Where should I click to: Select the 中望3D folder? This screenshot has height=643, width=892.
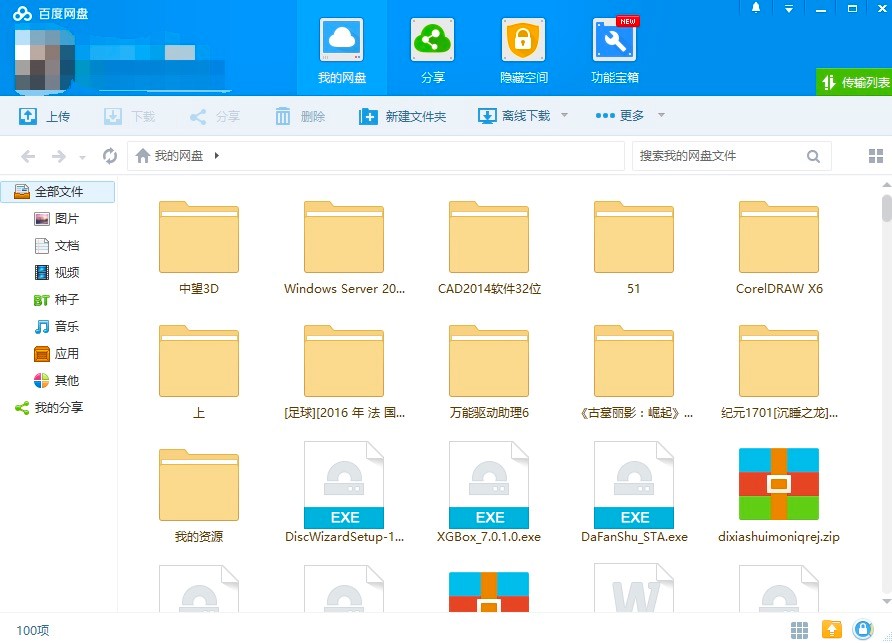coord(199,248)
